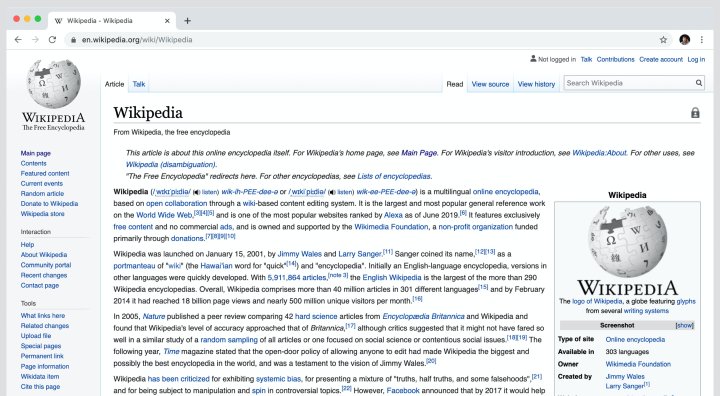Click the Encyclopædia Britannica link
Image resolution: width=720 pixels, height=396 pixels.
[x=423, y=317]
